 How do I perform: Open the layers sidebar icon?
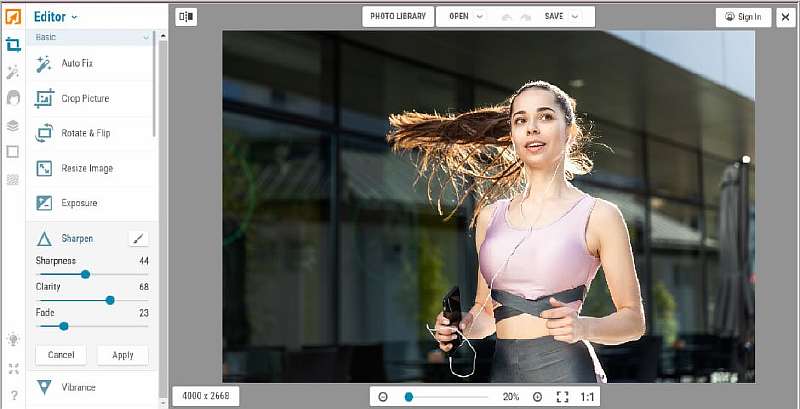[13, 126]
